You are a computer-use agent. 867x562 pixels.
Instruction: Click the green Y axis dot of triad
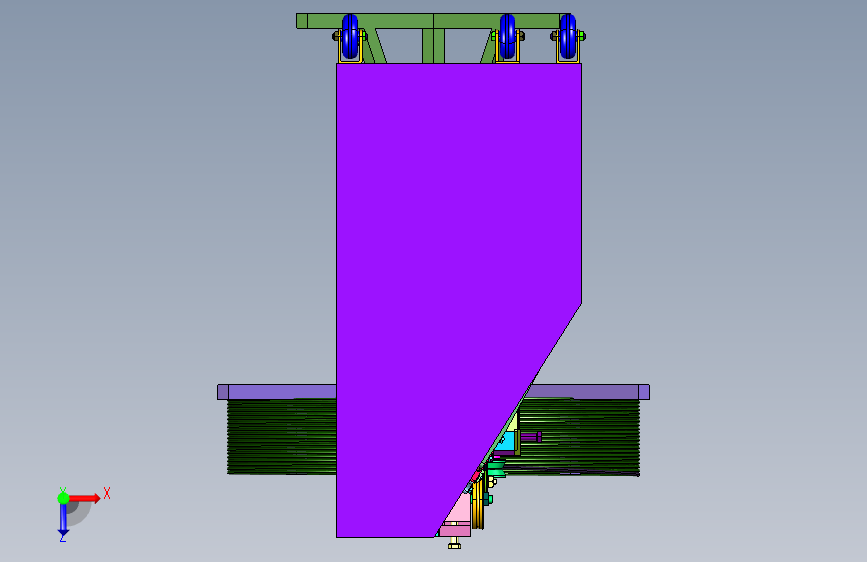click(x=63, y=498)
